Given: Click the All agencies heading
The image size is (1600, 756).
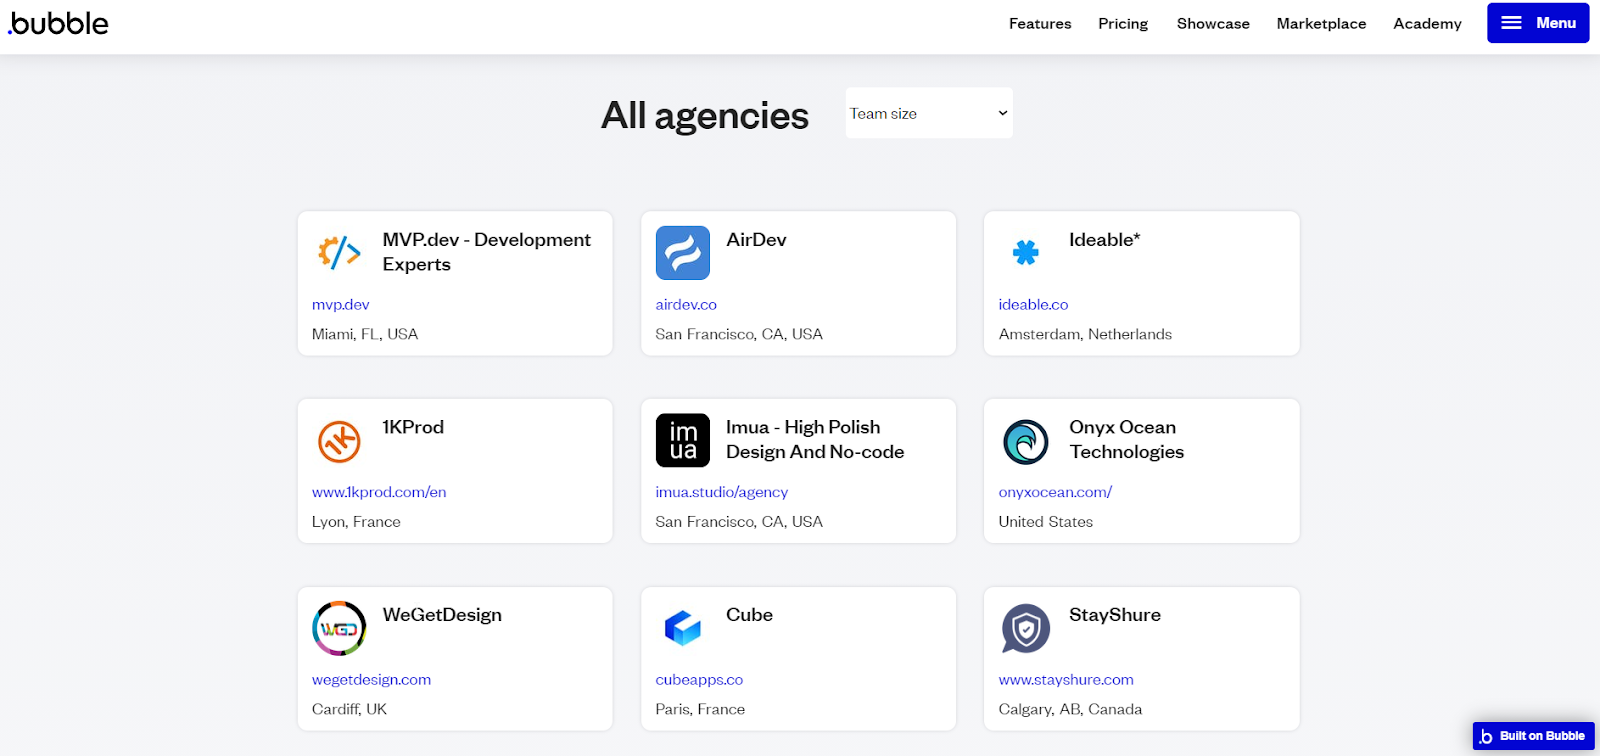Looking at the screenshot, I should pos(705,115).
